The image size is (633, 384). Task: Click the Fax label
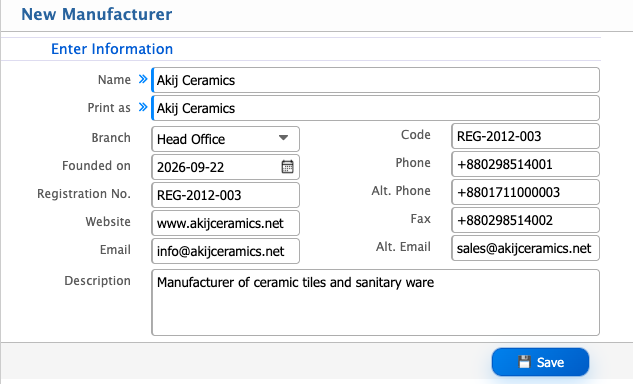pyautogui.click(x=421, y=219)
